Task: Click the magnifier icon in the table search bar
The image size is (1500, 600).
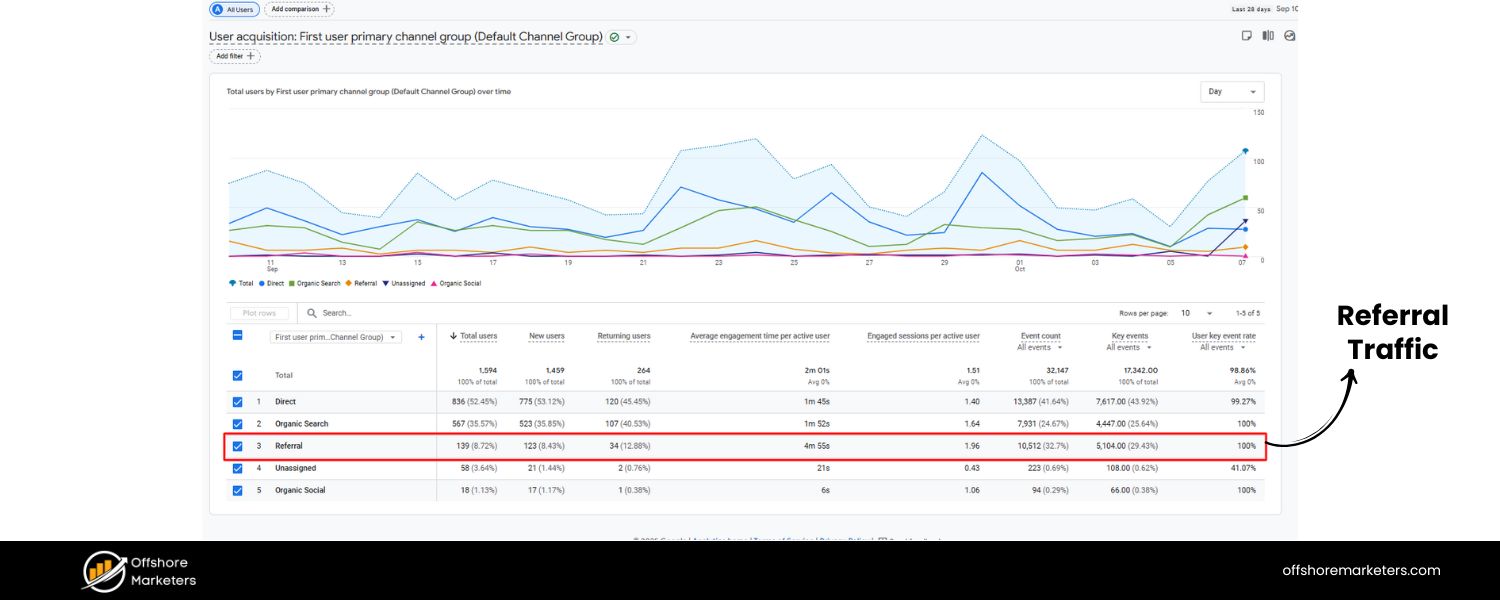Action: pos(311,312)
